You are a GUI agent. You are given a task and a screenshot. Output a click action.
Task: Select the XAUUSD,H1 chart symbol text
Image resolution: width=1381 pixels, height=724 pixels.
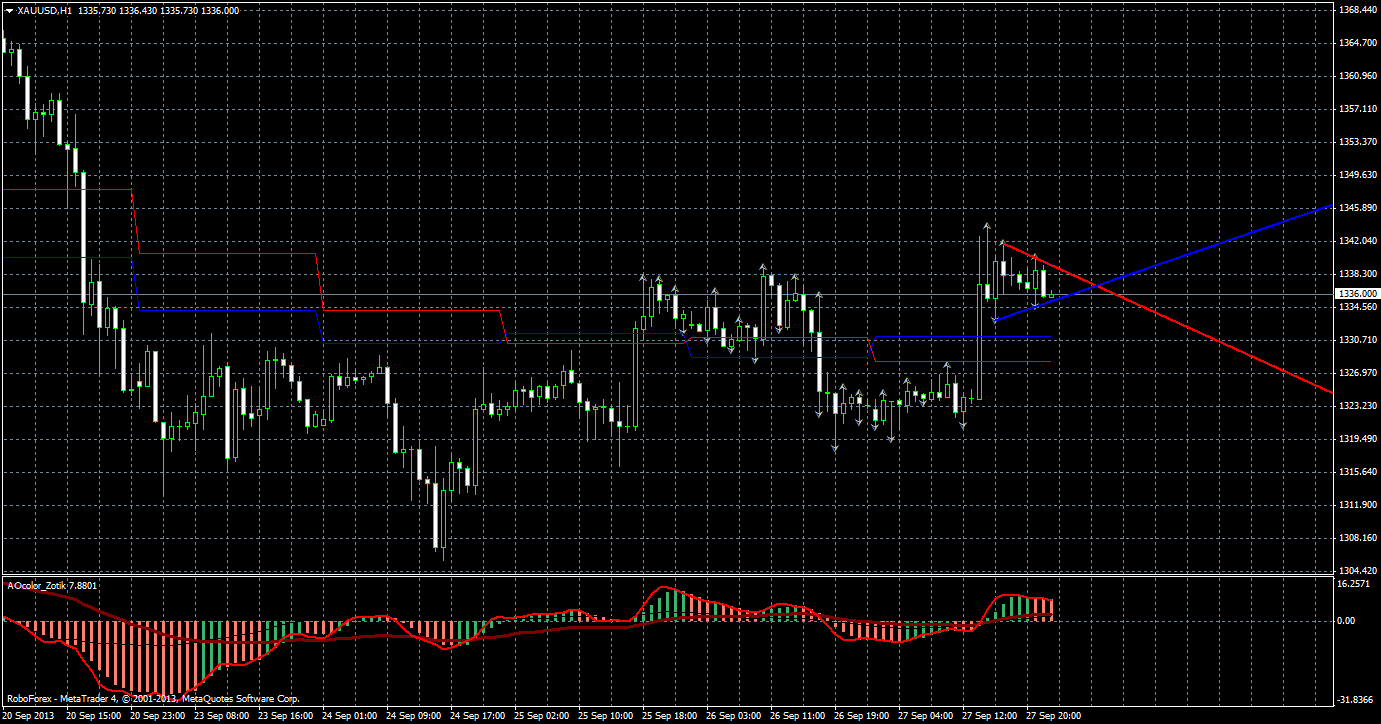(43, 10)
